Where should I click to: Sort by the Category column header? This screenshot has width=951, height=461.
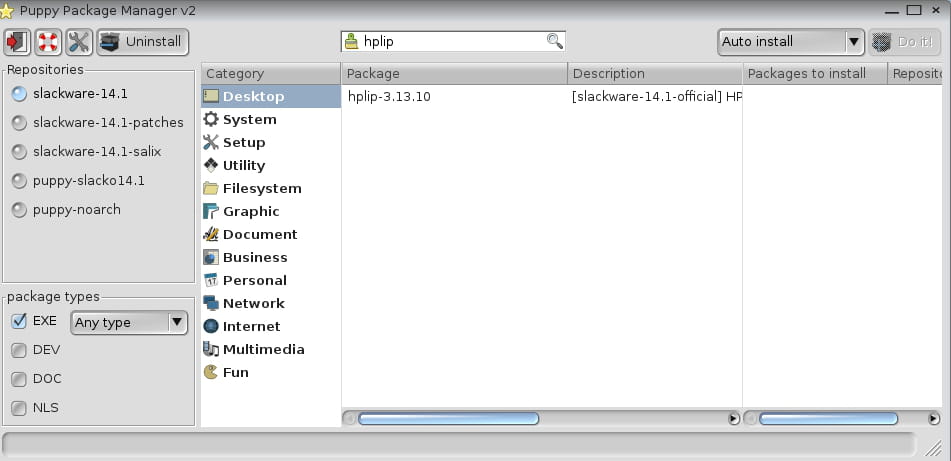point(271,73)
